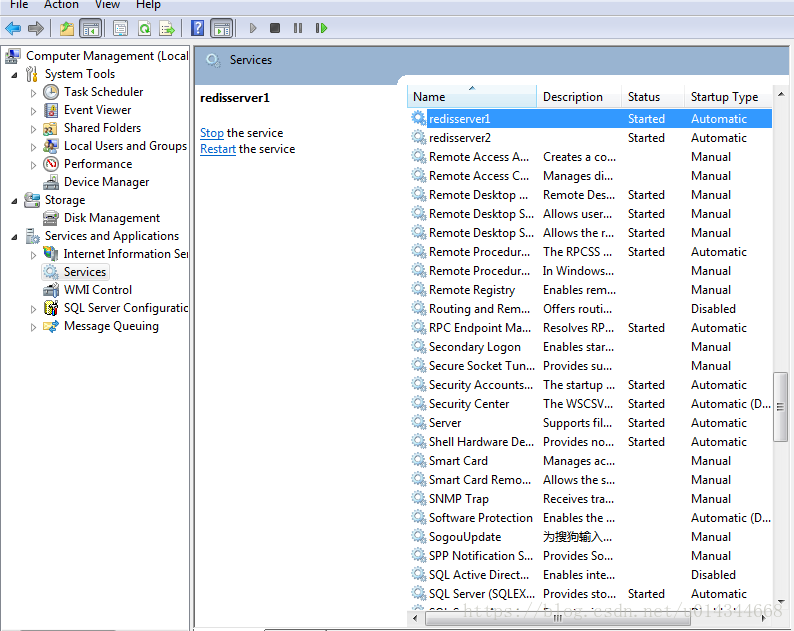Expand the Event Viewer node arrow
Viewport: 794px width, 631px height.
pyautogui.click(x=33, y=111)
